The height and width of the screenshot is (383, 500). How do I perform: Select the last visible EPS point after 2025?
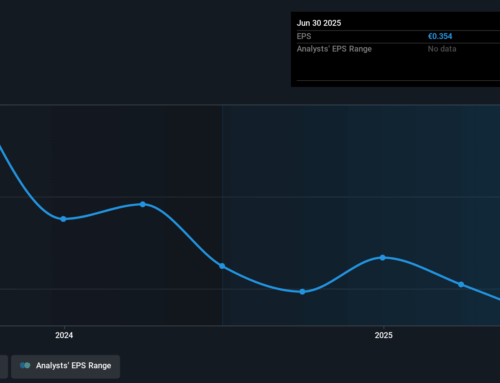tap(461, 284)
